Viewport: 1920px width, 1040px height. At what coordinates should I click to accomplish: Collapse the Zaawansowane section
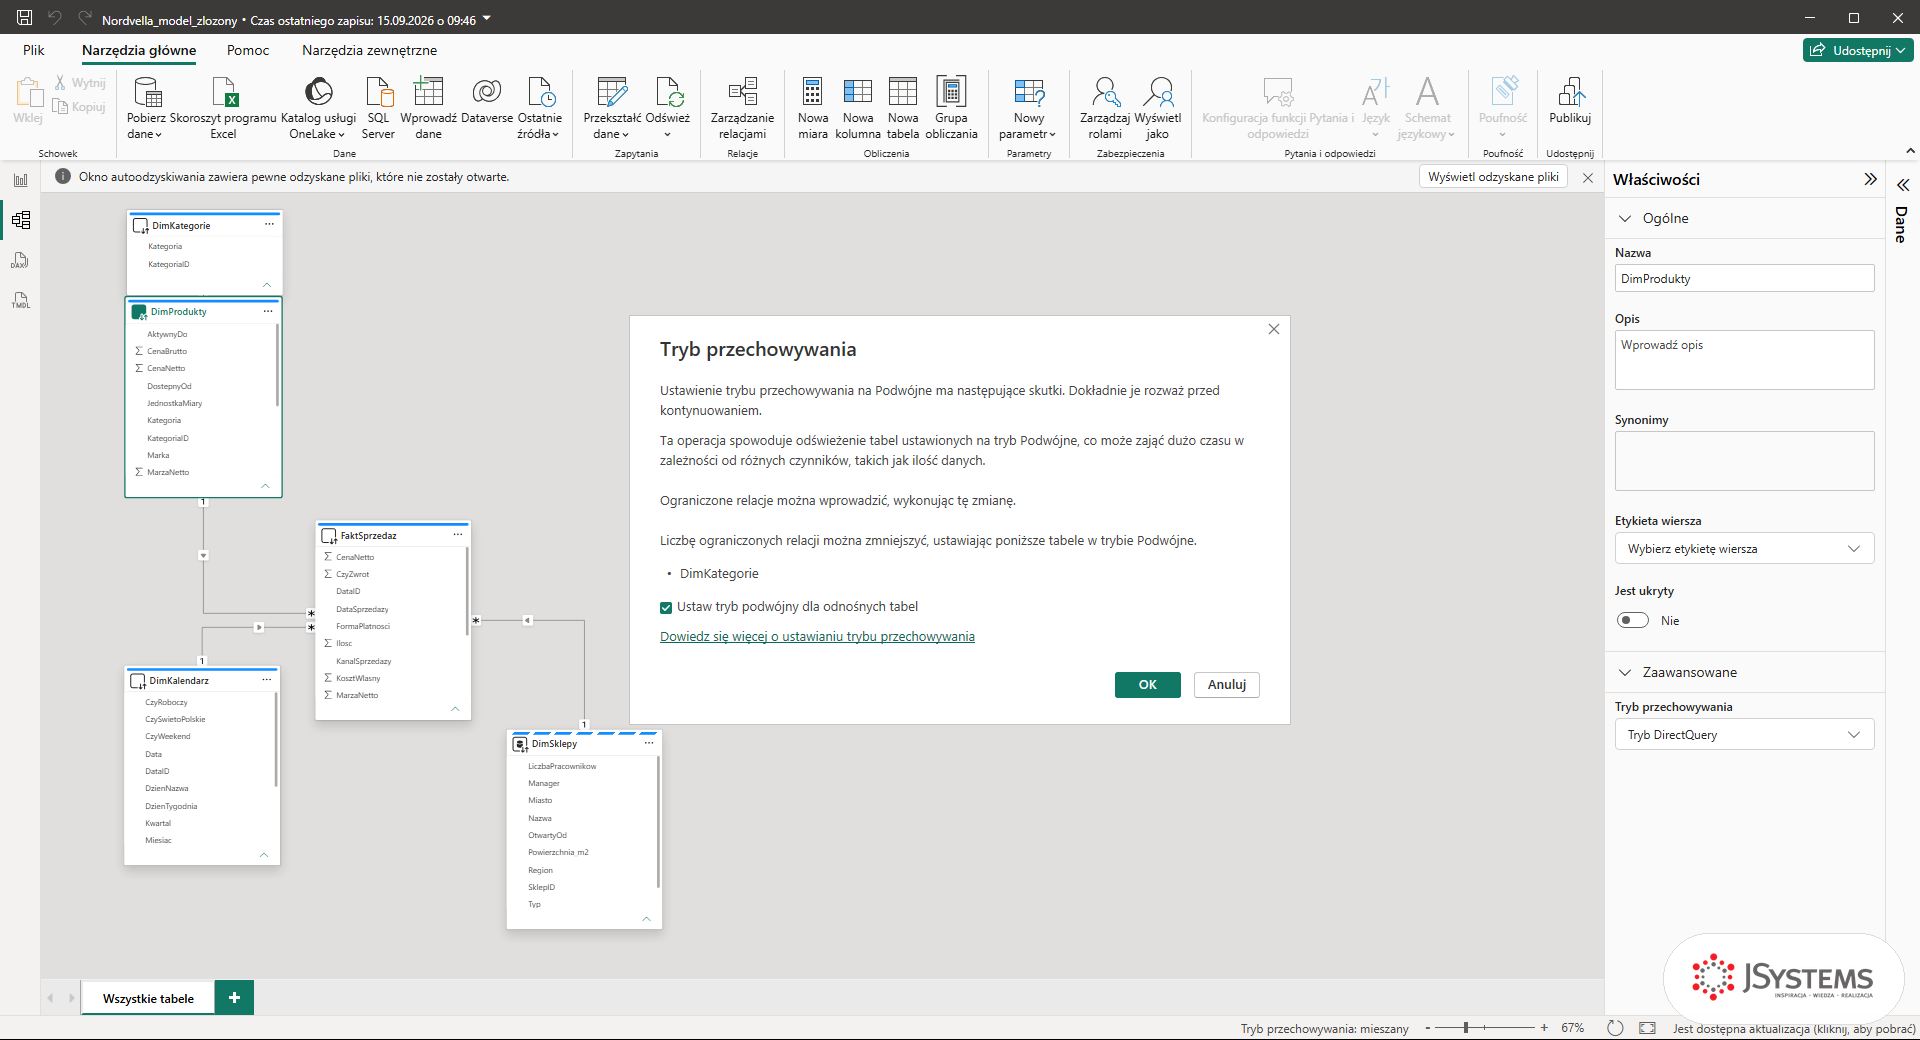coord(1625,672)
